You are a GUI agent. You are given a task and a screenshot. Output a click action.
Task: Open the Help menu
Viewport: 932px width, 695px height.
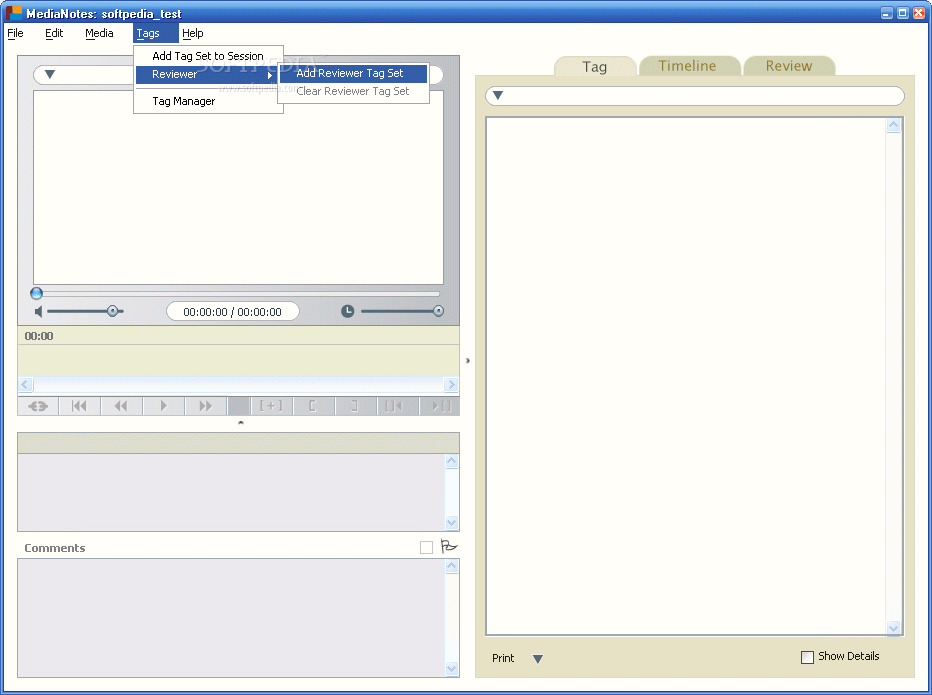click(193, 33)
